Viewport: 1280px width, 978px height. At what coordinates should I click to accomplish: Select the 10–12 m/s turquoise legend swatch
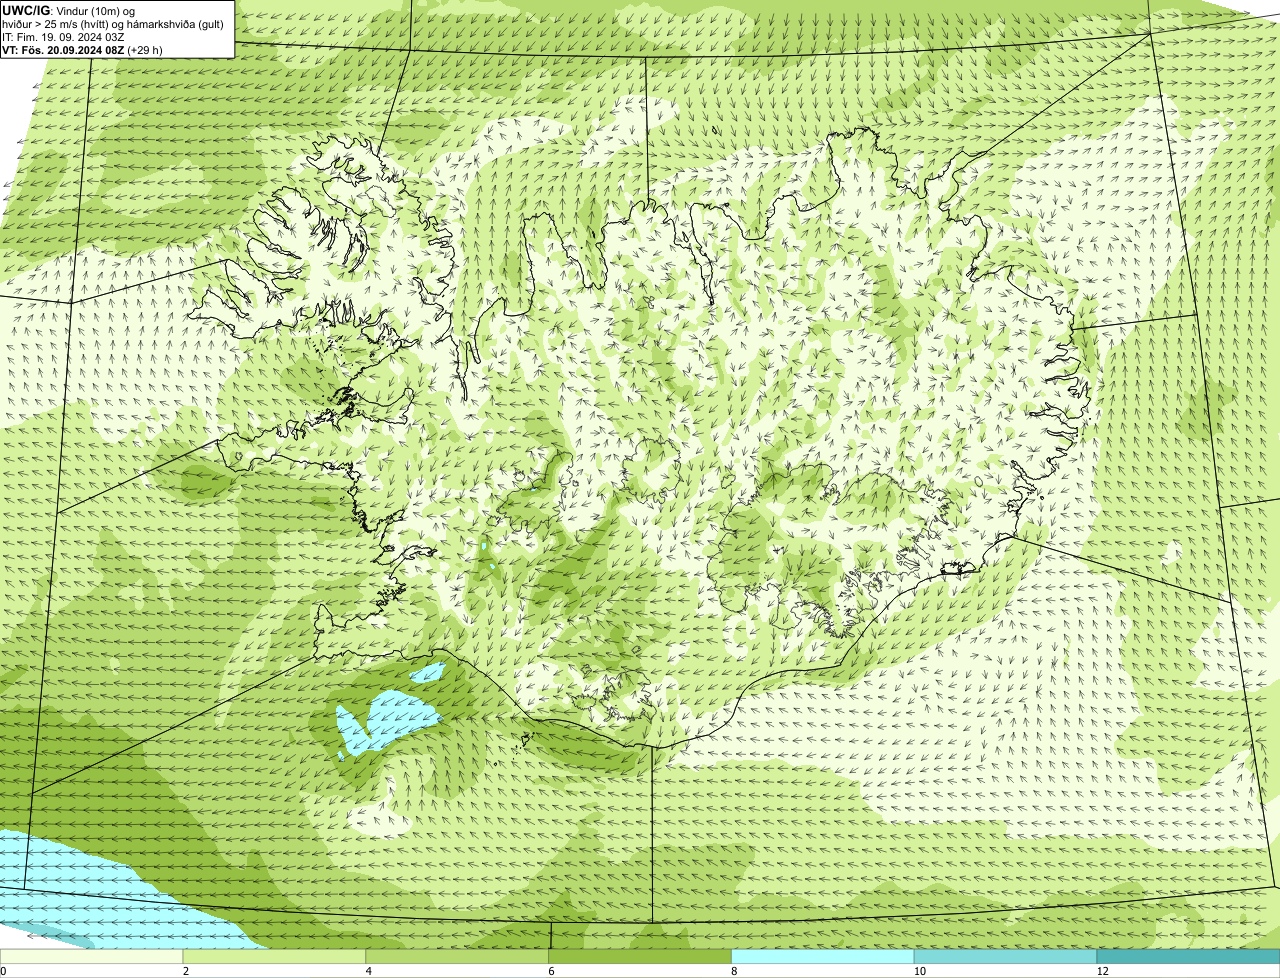pyautogui.click(x=1005, y=957)
